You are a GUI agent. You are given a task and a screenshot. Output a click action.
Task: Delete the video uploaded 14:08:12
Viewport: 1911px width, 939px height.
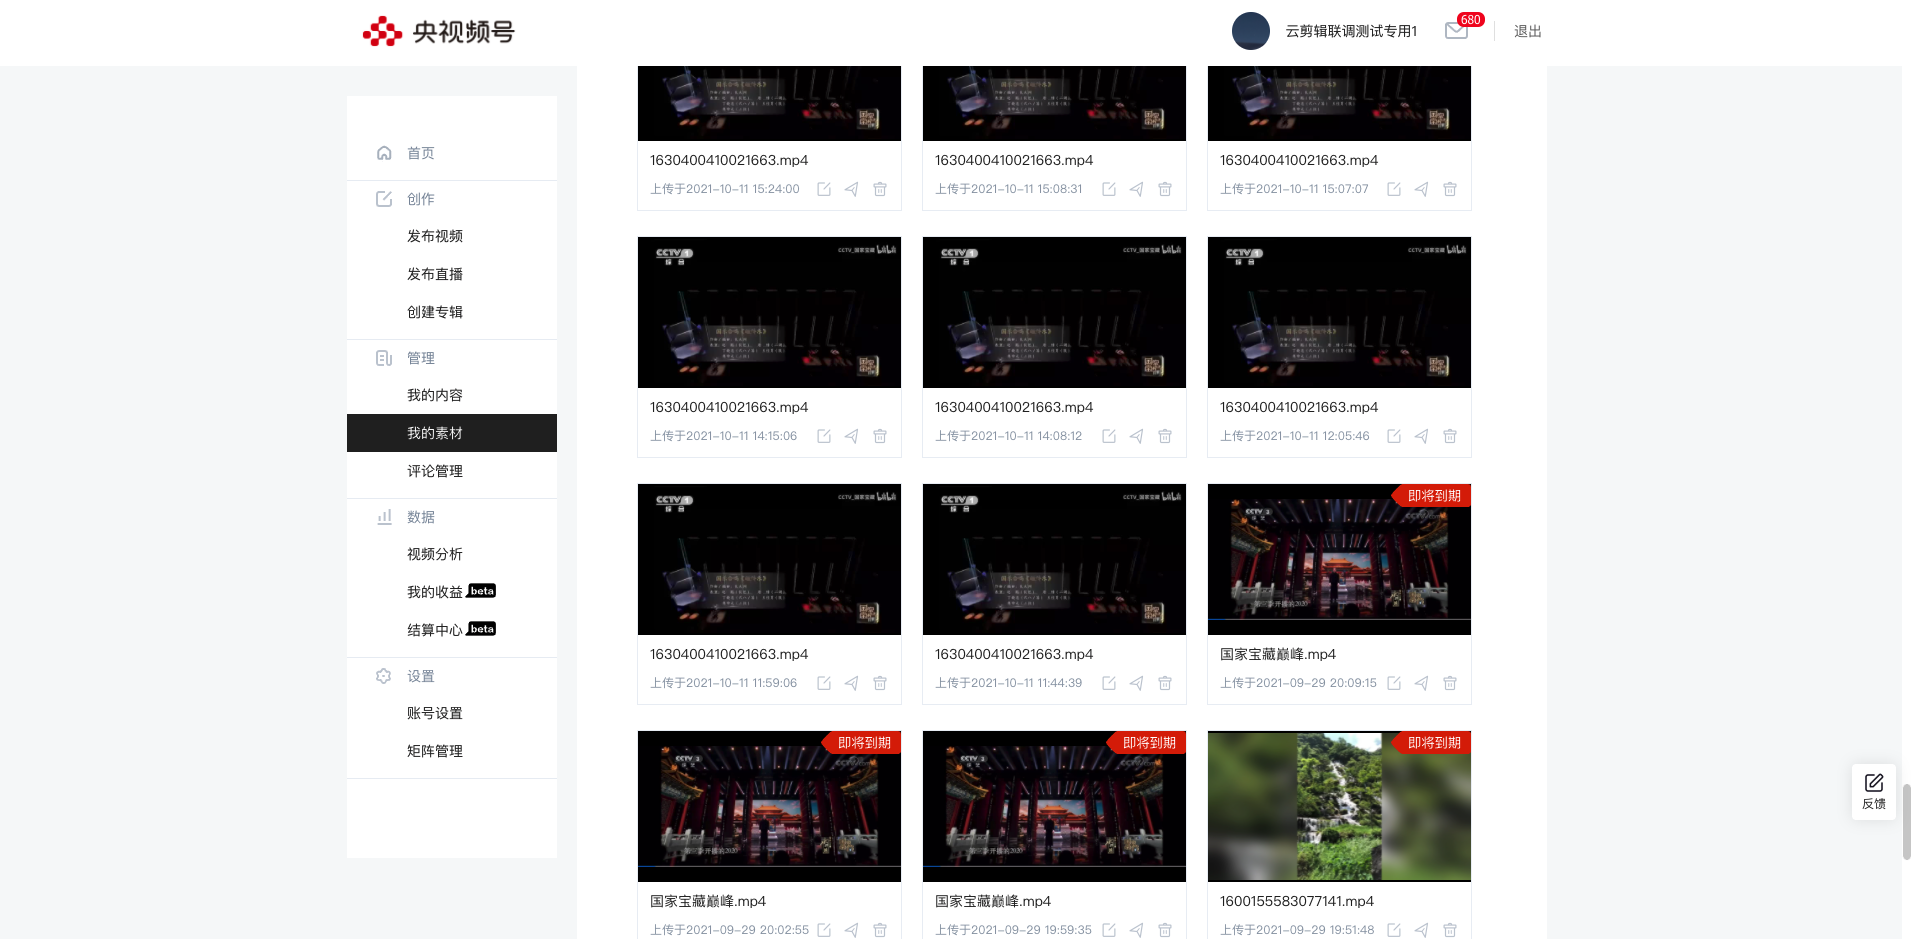1165,436
